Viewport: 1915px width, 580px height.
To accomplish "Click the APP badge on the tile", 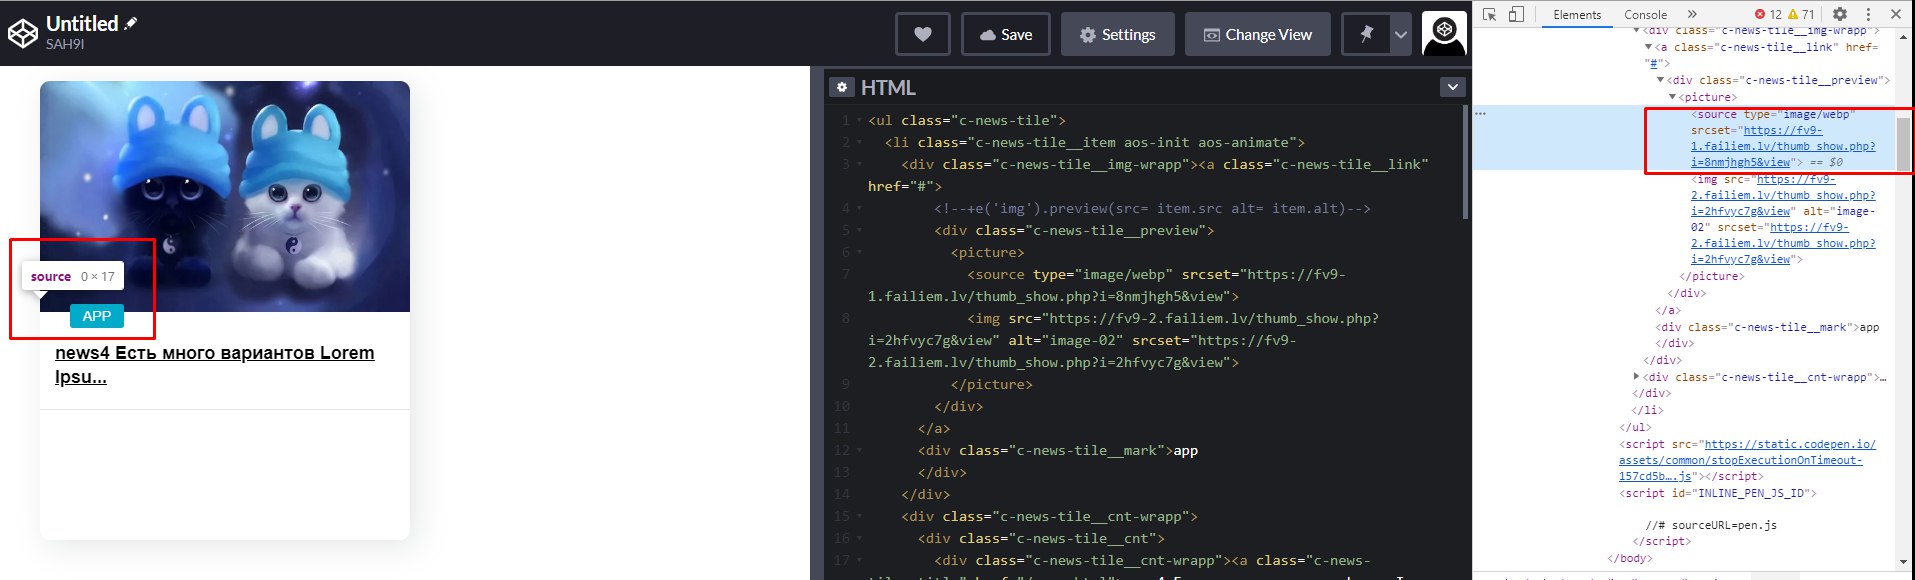I will point(97,316).
